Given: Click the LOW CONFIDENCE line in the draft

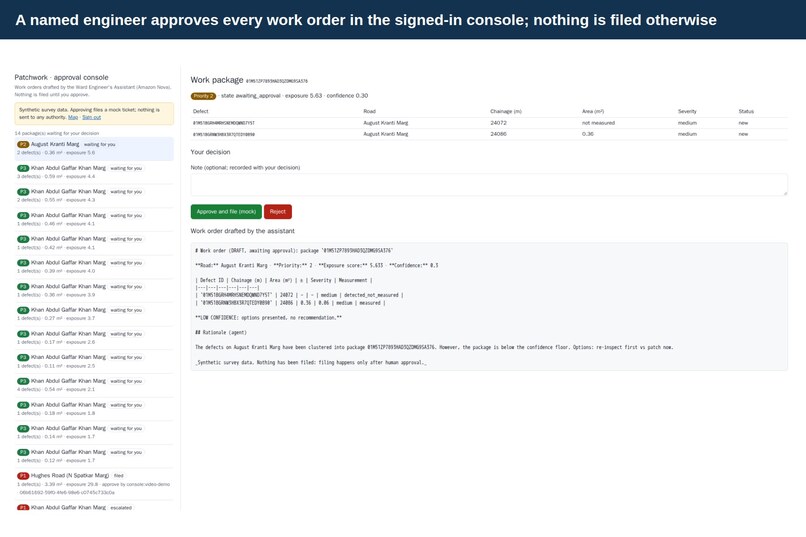Looking at the screenshot, I should pos(268,318).
